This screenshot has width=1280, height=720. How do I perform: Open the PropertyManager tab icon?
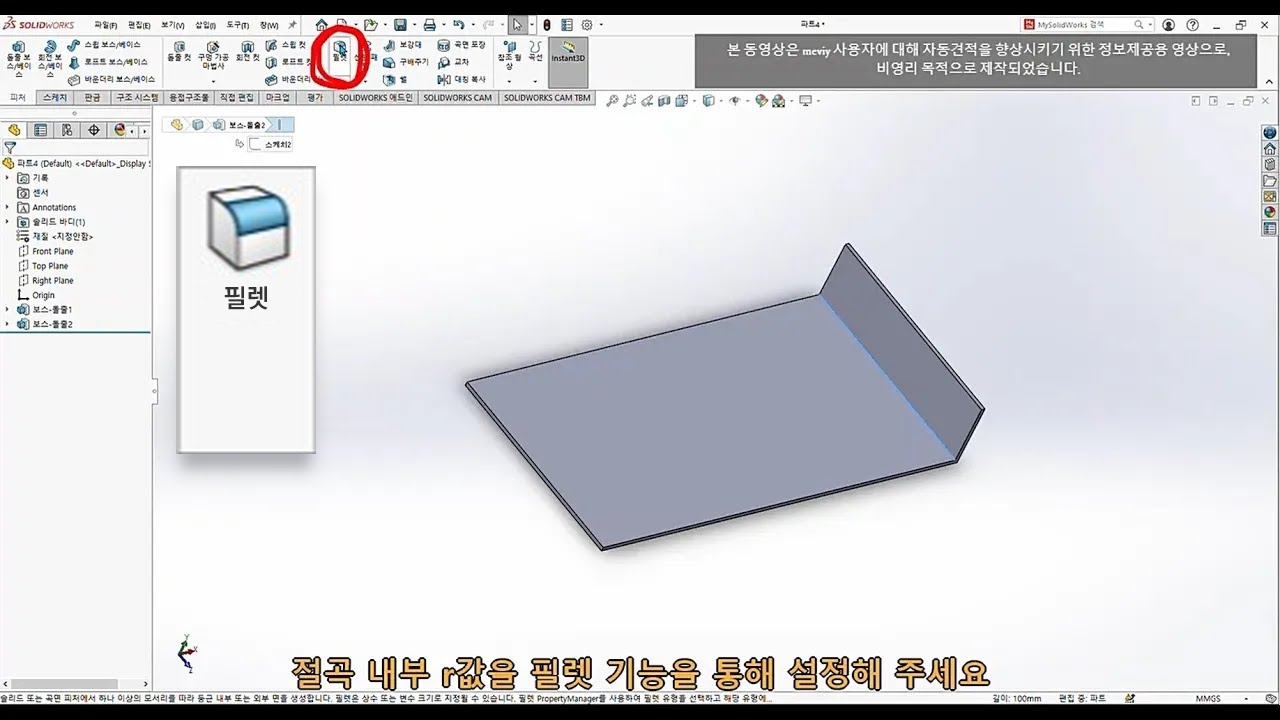(40, 130)
